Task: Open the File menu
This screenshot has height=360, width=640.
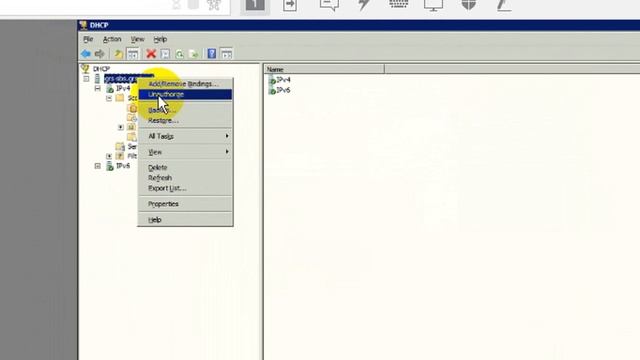Action: 88,39
